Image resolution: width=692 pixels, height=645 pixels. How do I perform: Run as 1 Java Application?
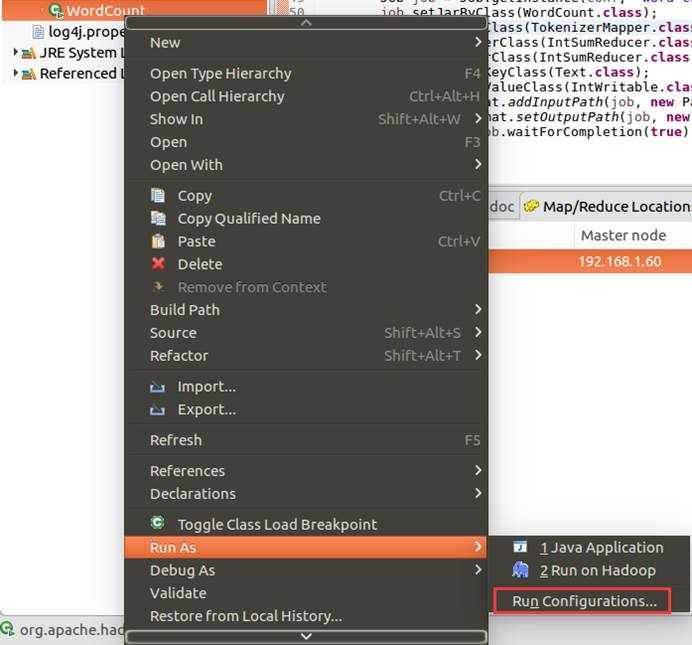(x=589, y=548)
